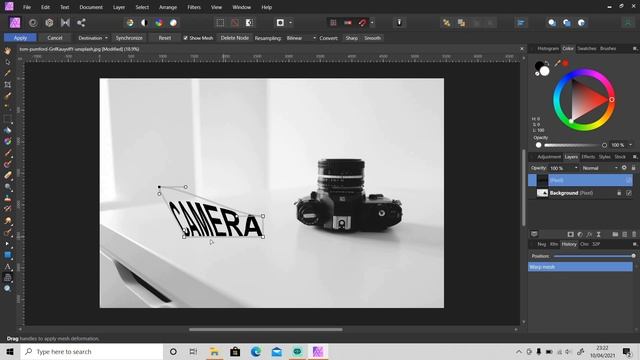The height and width of the screenshot is (360, 640).
Task: Convert node to Sharp
Action: coord(351,38)
